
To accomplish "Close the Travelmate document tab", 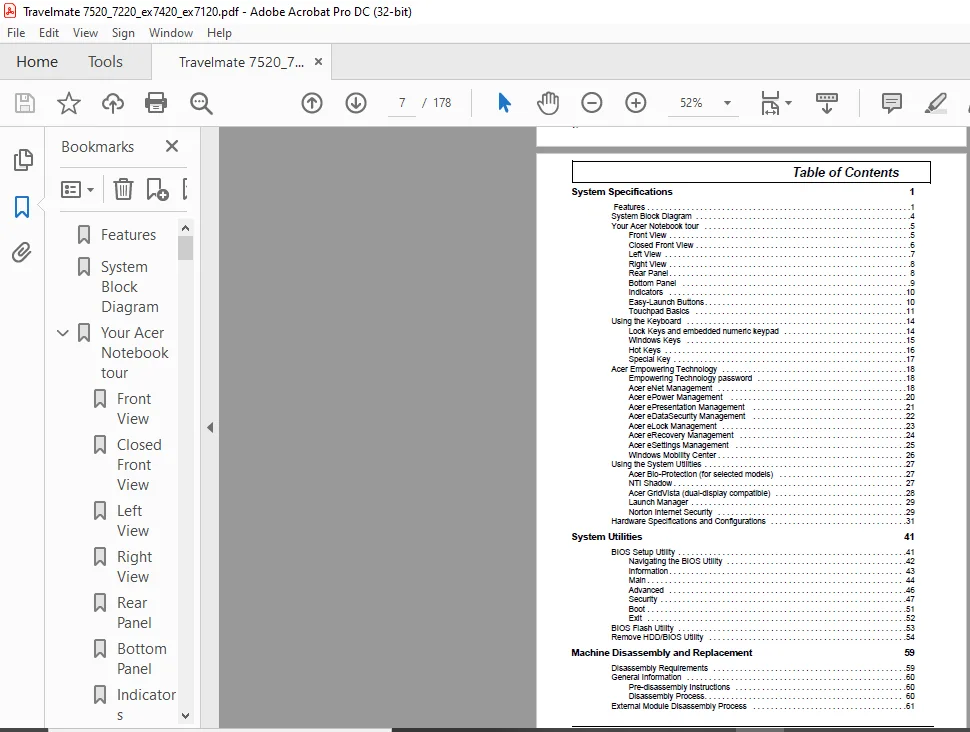I will click(x=319, y=62).
